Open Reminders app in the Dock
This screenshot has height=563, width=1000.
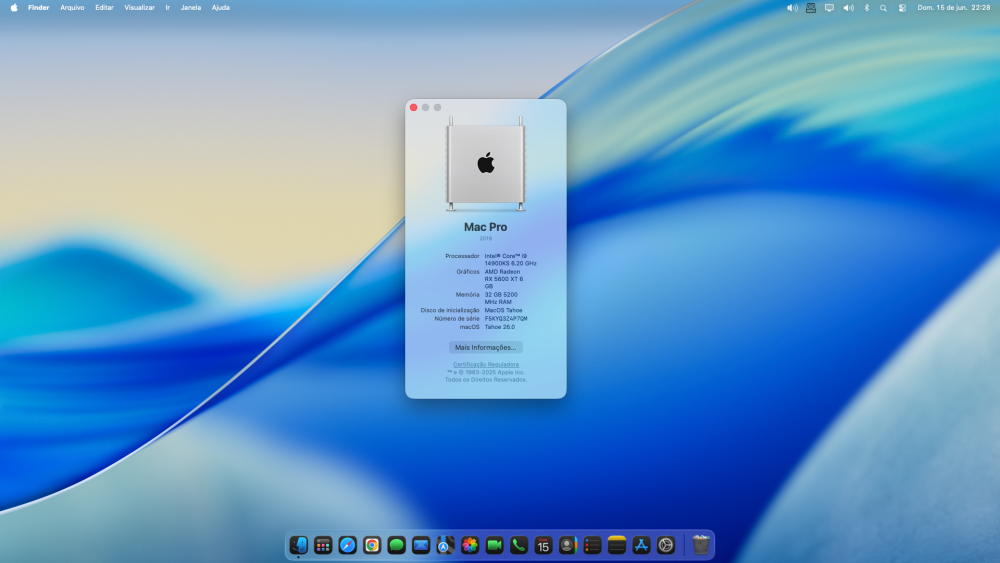(x=592, y=545)
